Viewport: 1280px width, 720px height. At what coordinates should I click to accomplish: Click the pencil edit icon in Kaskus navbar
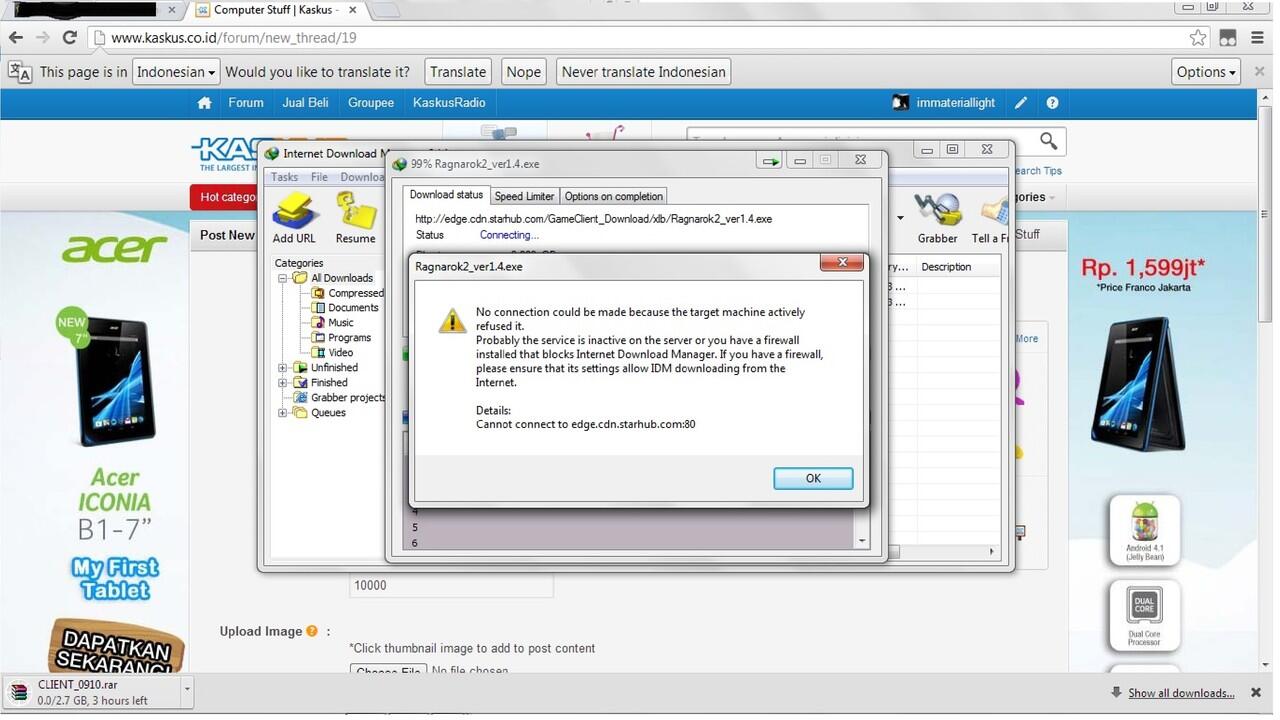(x=1021, y=103)
